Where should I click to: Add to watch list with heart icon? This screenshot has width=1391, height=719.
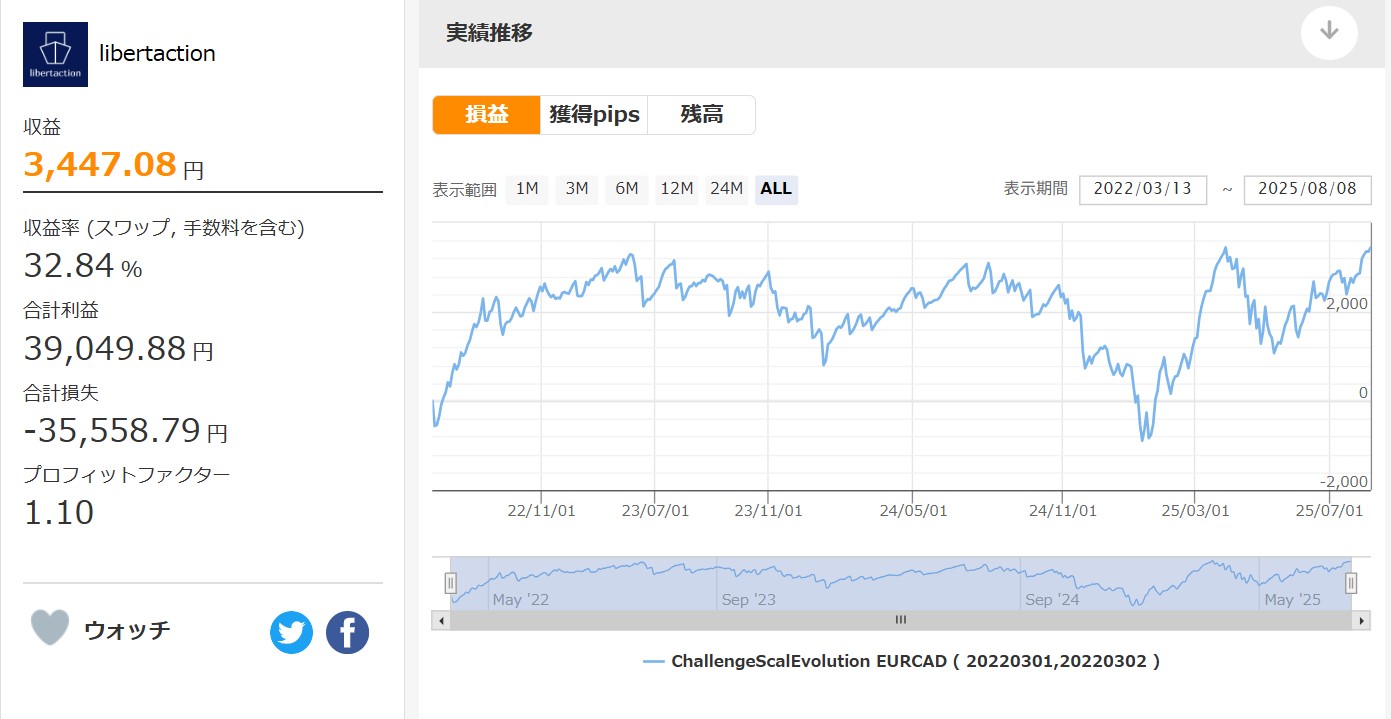click(49, 628)
